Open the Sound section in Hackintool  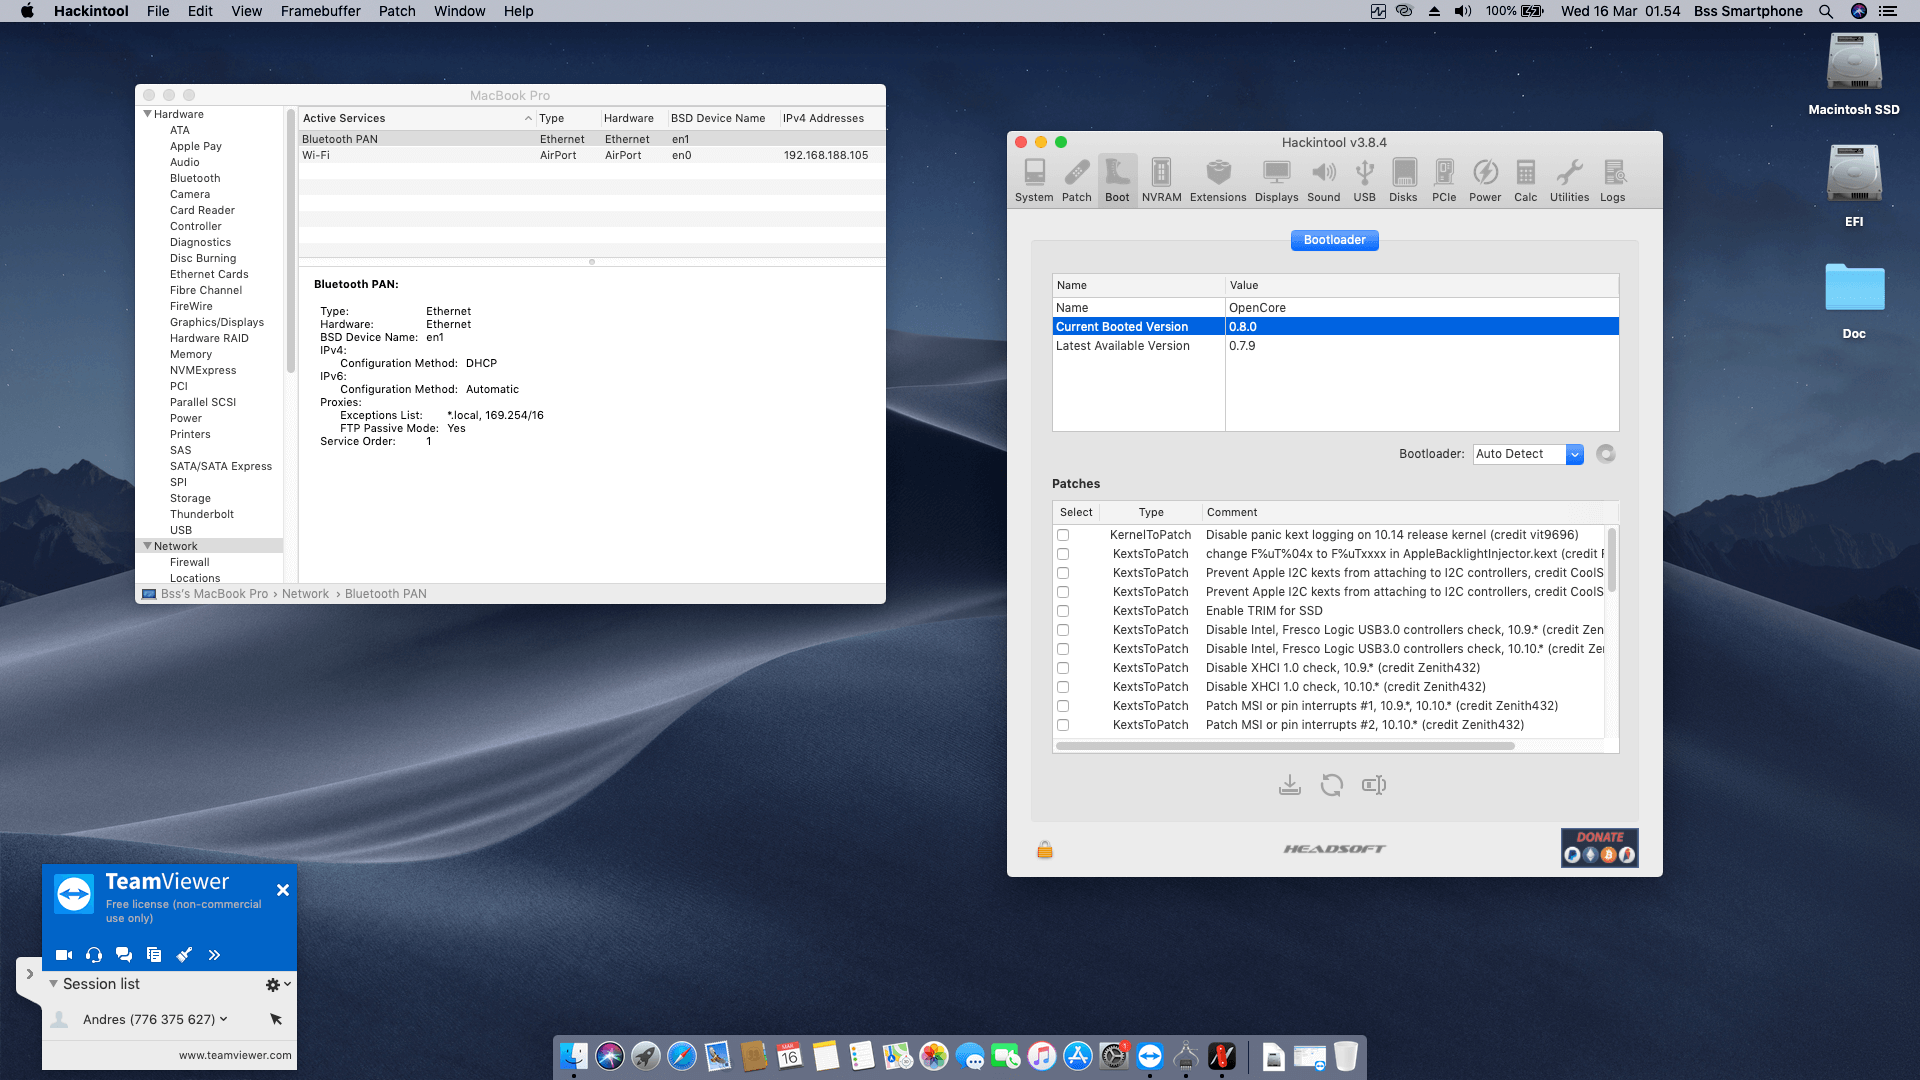tap(1324, 181)
